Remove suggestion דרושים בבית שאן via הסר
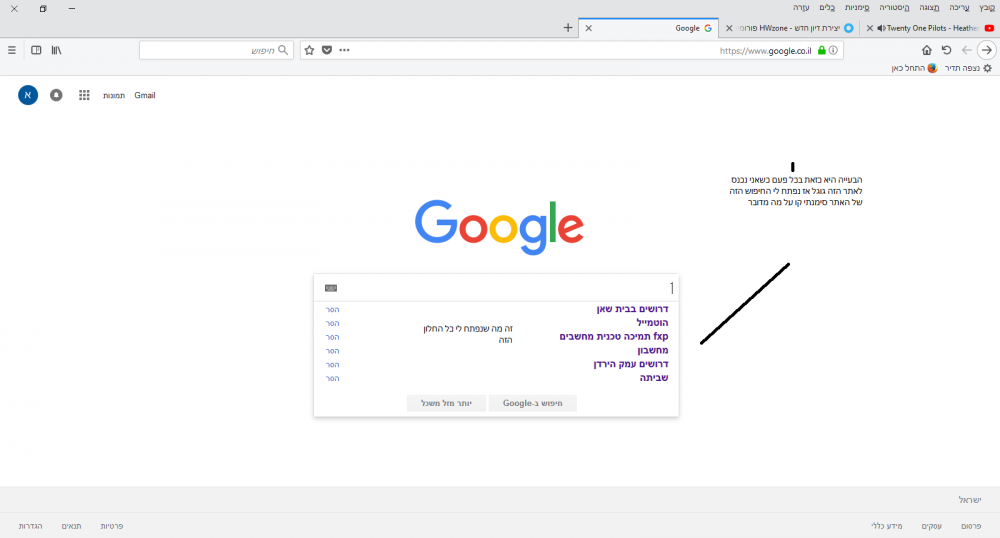1000x538 pixels. (x=332, y=310)
